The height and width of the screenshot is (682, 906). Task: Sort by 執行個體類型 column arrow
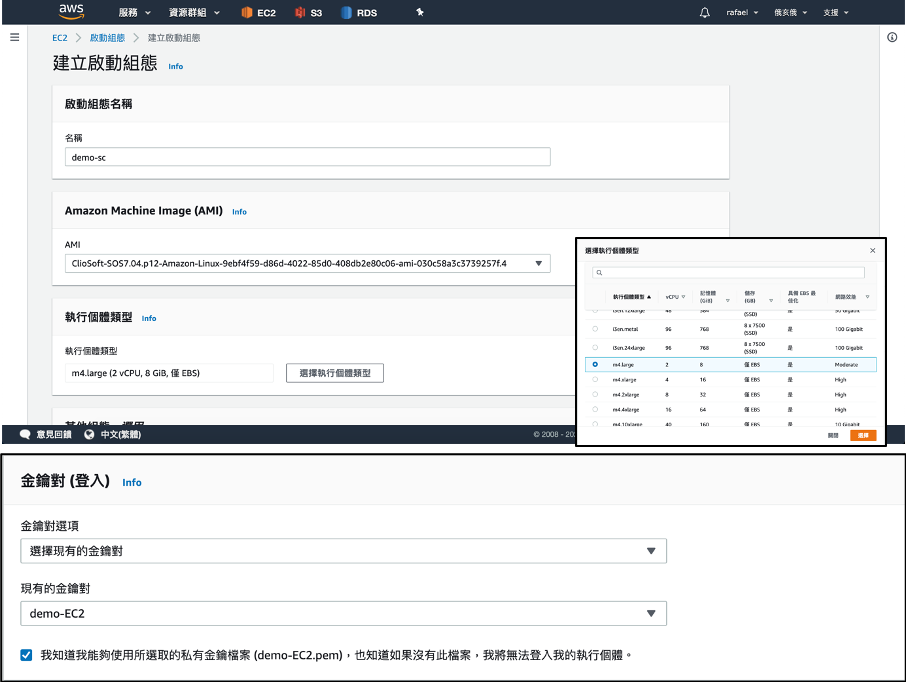coord(649,297)
